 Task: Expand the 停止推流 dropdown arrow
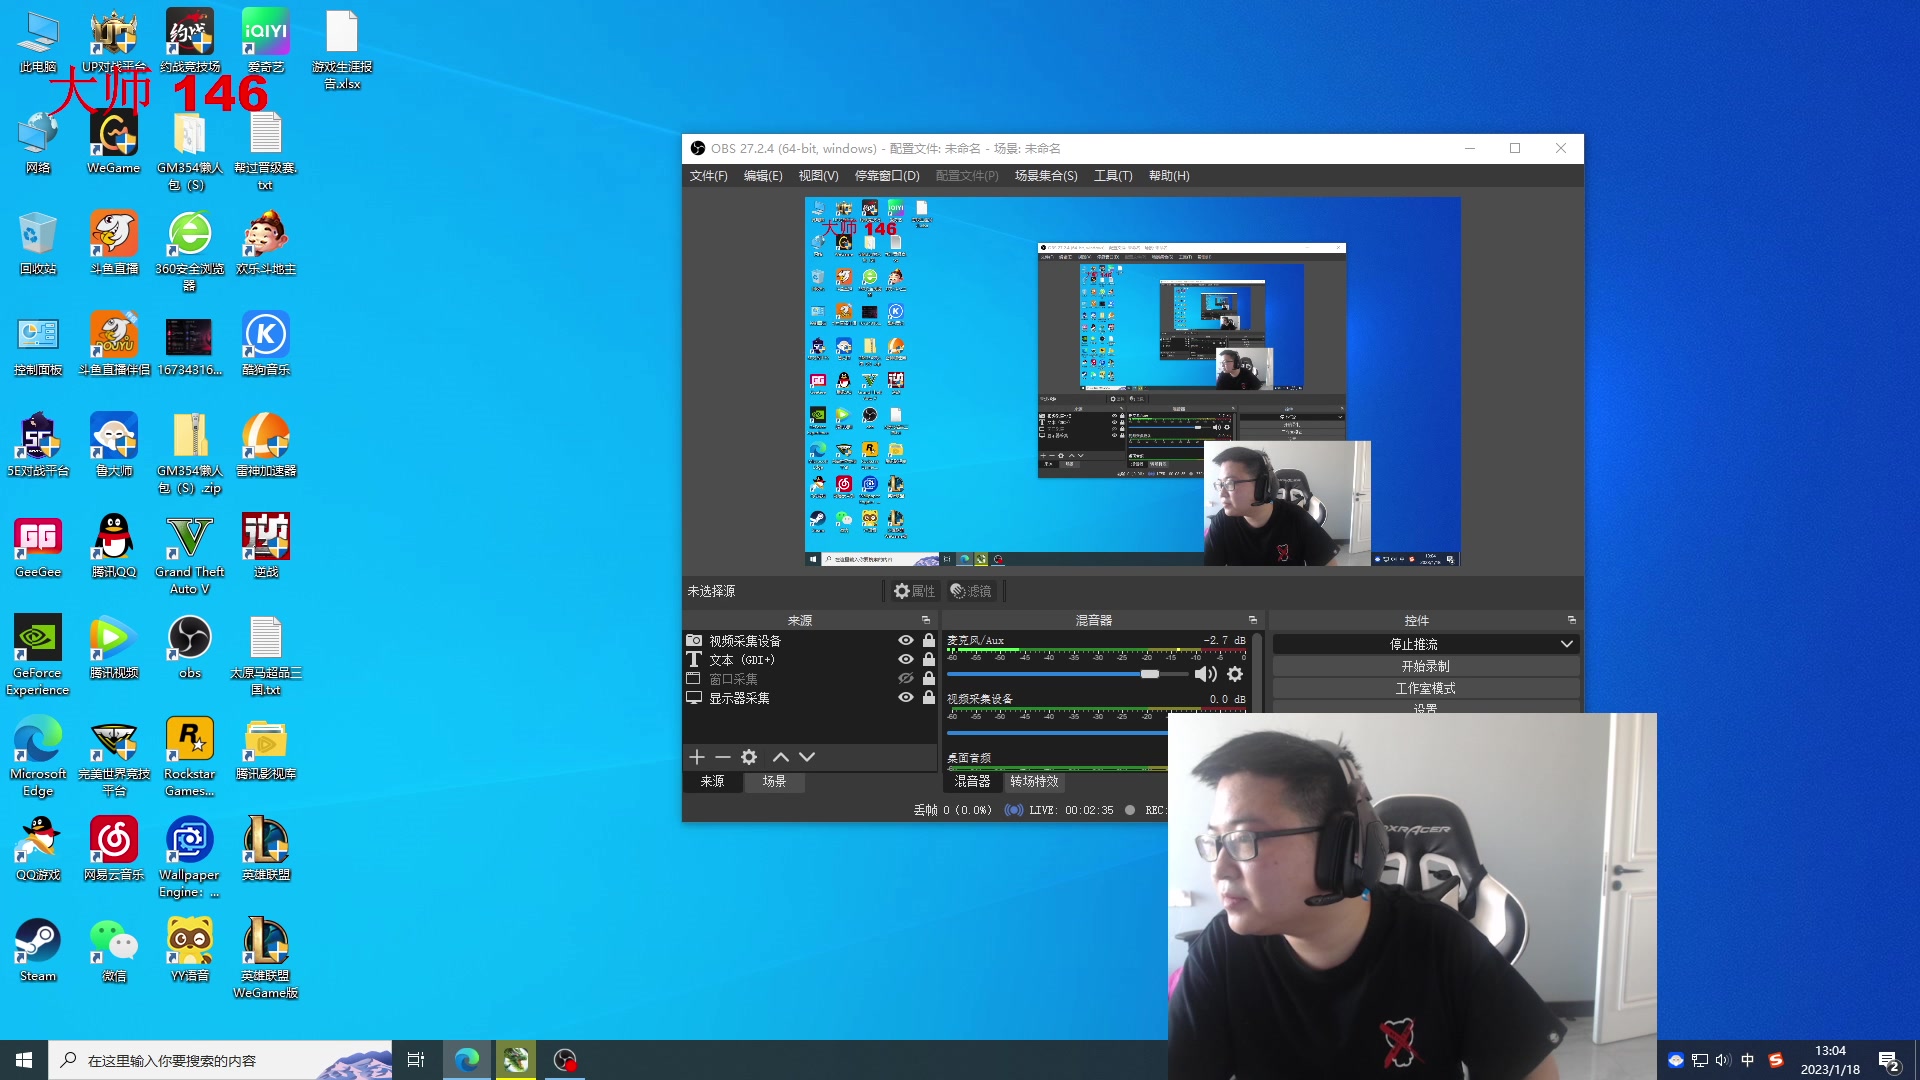tap(1567, 645)
